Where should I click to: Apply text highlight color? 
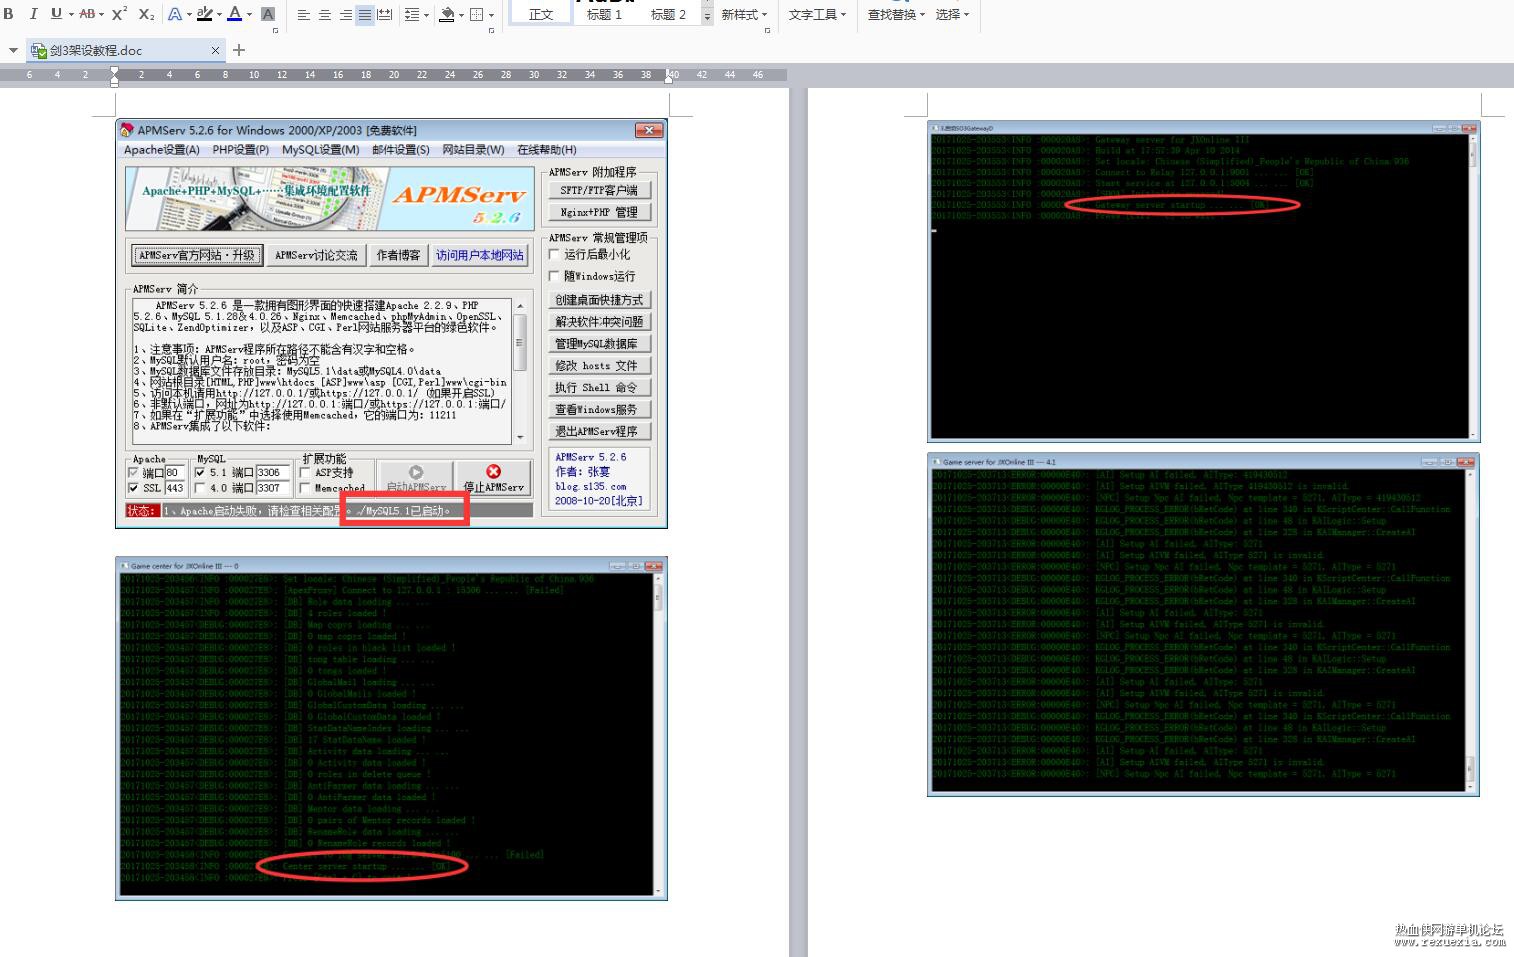point(204,14)
